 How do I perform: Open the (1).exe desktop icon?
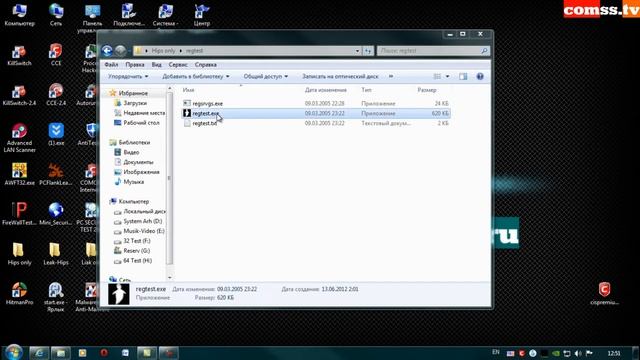[56, 135]
